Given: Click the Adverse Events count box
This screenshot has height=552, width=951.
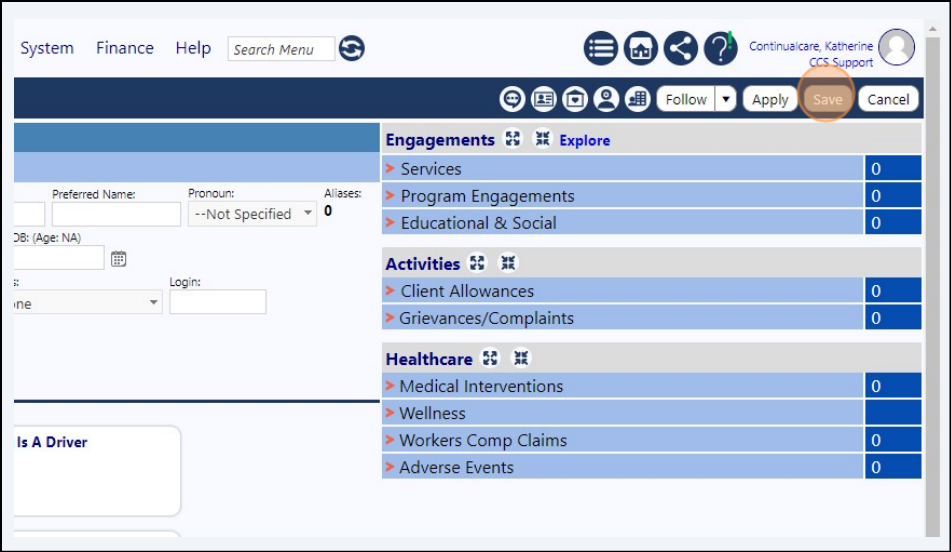Looking at the screenshot, I should [x=893, y=467].
